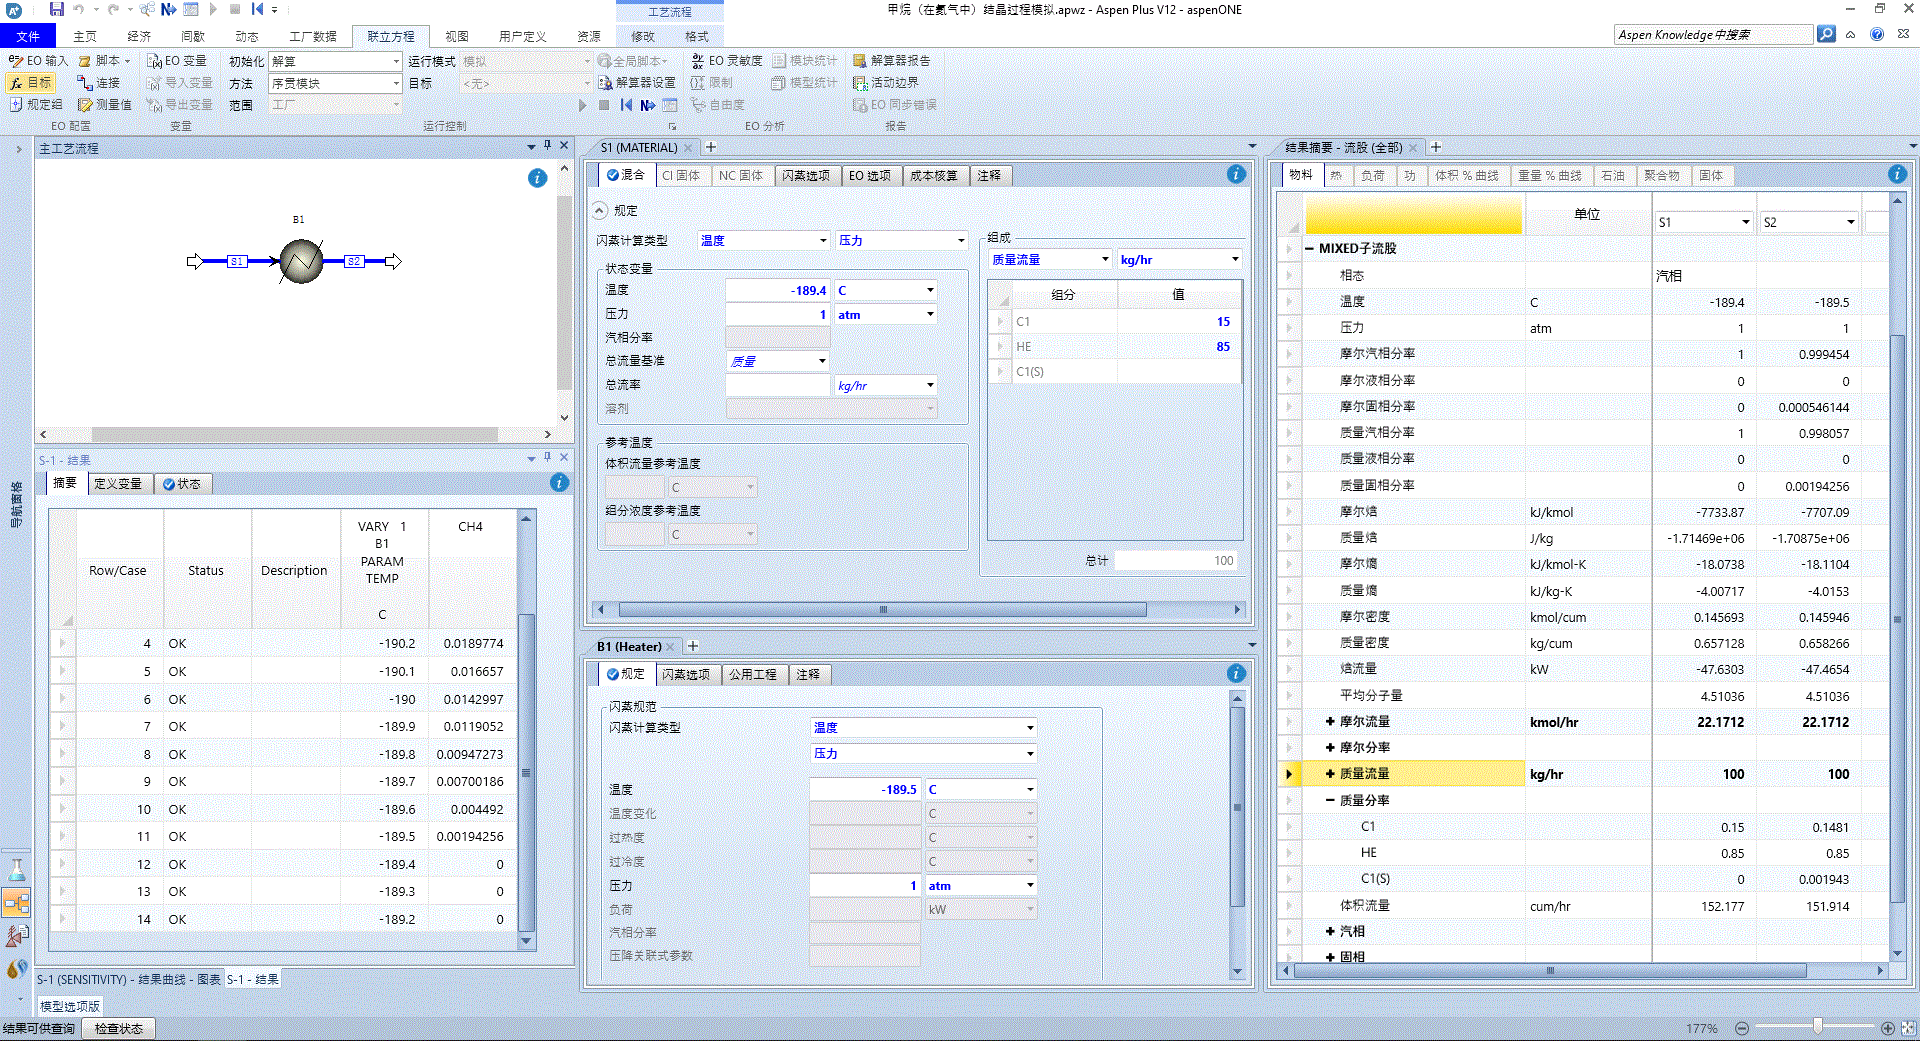Open Properties environment flask icon in sidebar

(x=17, y=869)
